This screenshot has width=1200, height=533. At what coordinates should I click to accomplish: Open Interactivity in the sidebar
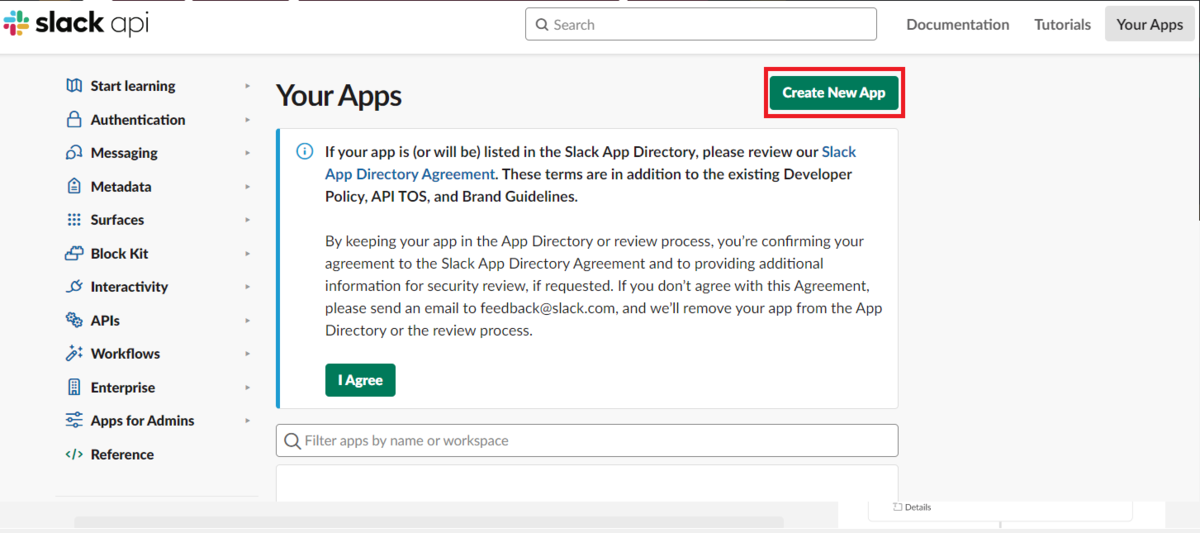[130, 287]
